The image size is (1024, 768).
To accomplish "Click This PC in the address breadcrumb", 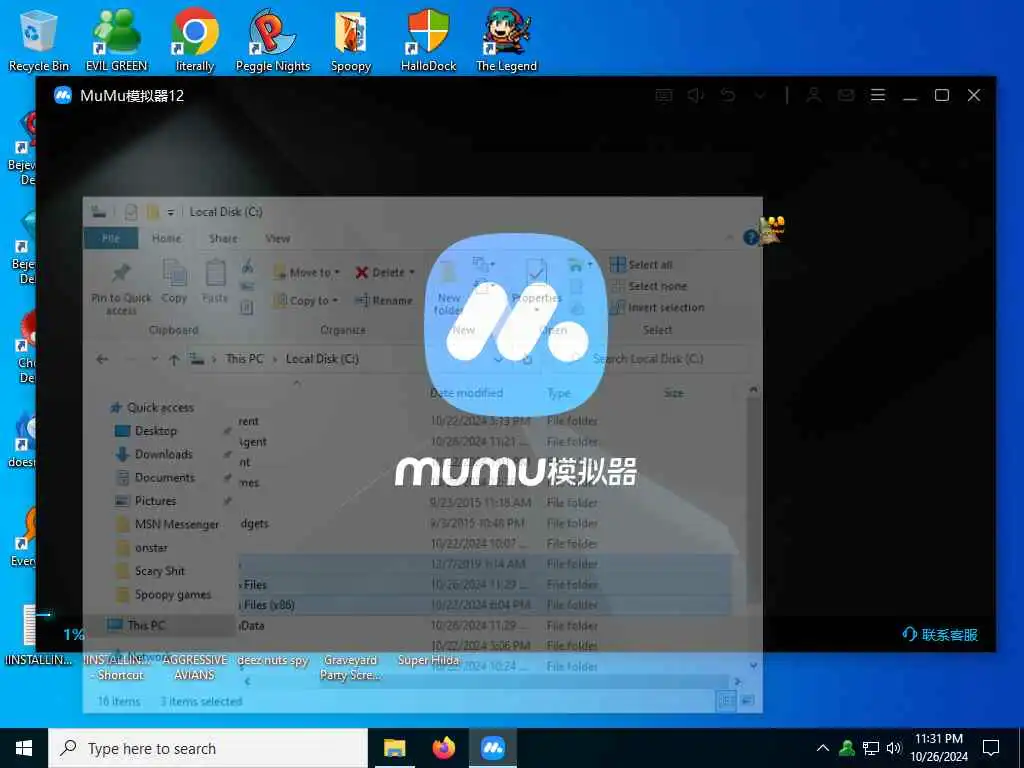I will [x=244, y=359].
